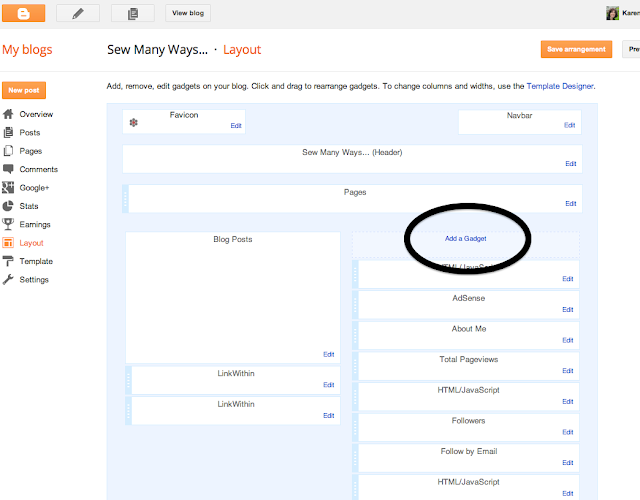Click the orange Layout icon

coord(8,243)
